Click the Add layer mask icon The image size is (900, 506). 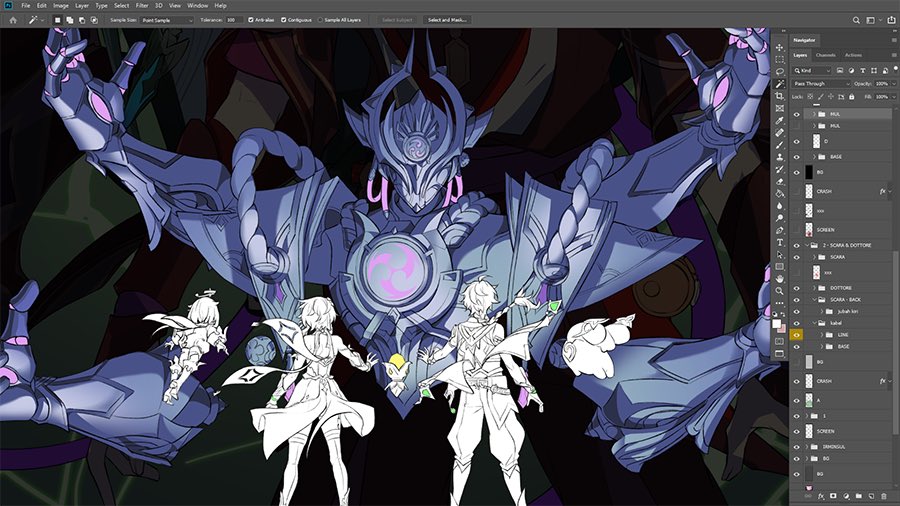point(833,496)
